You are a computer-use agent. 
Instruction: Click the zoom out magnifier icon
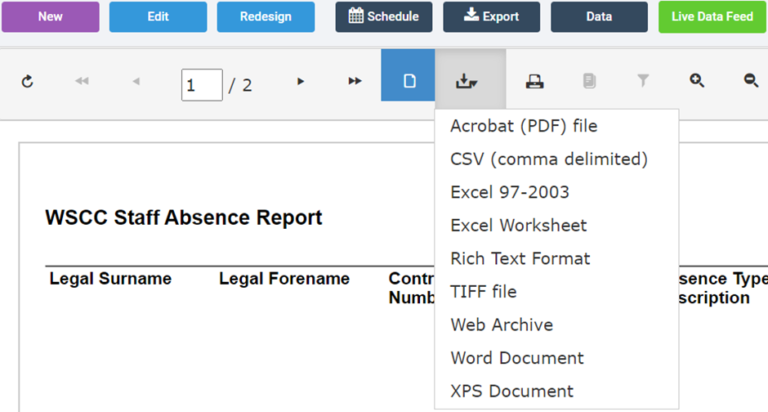click(x=750, y=81)
